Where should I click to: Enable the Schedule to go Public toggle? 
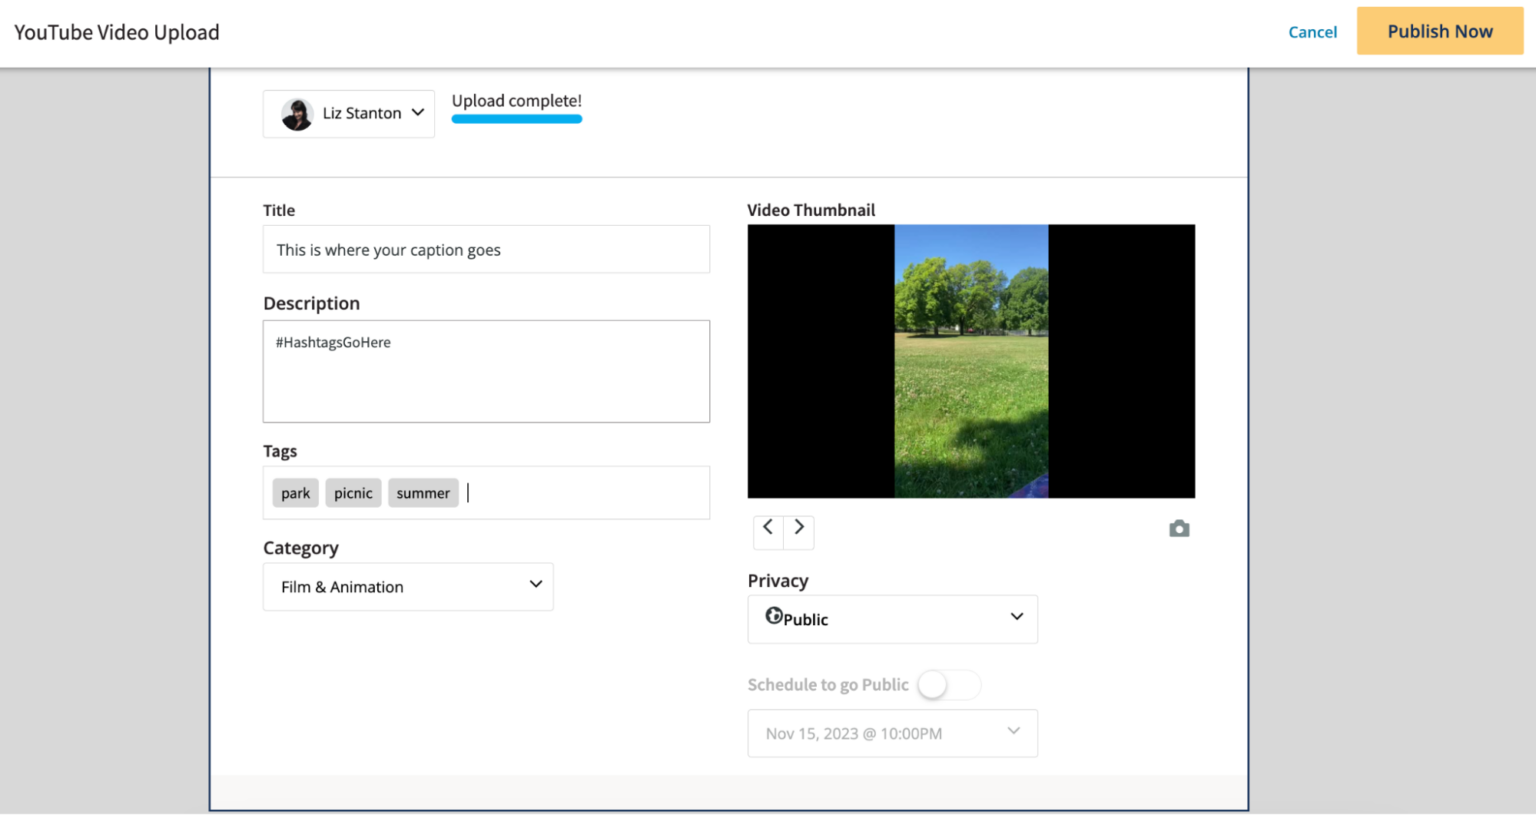coord(947,684)
